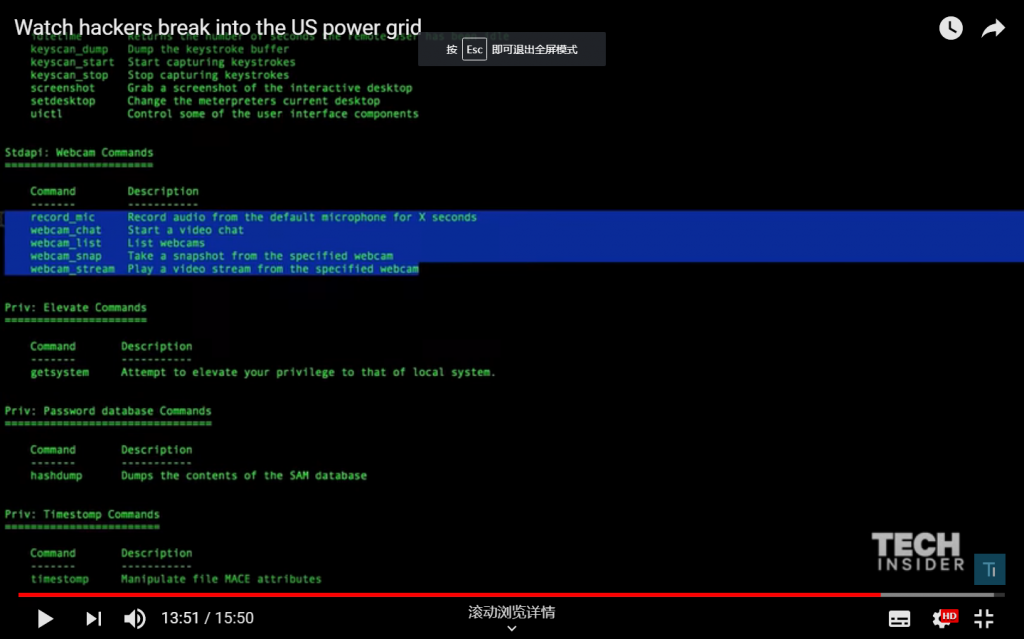Click 'Priv: Password database Commands' heading
Screen dimensions: 1024x639
(108, 411)
